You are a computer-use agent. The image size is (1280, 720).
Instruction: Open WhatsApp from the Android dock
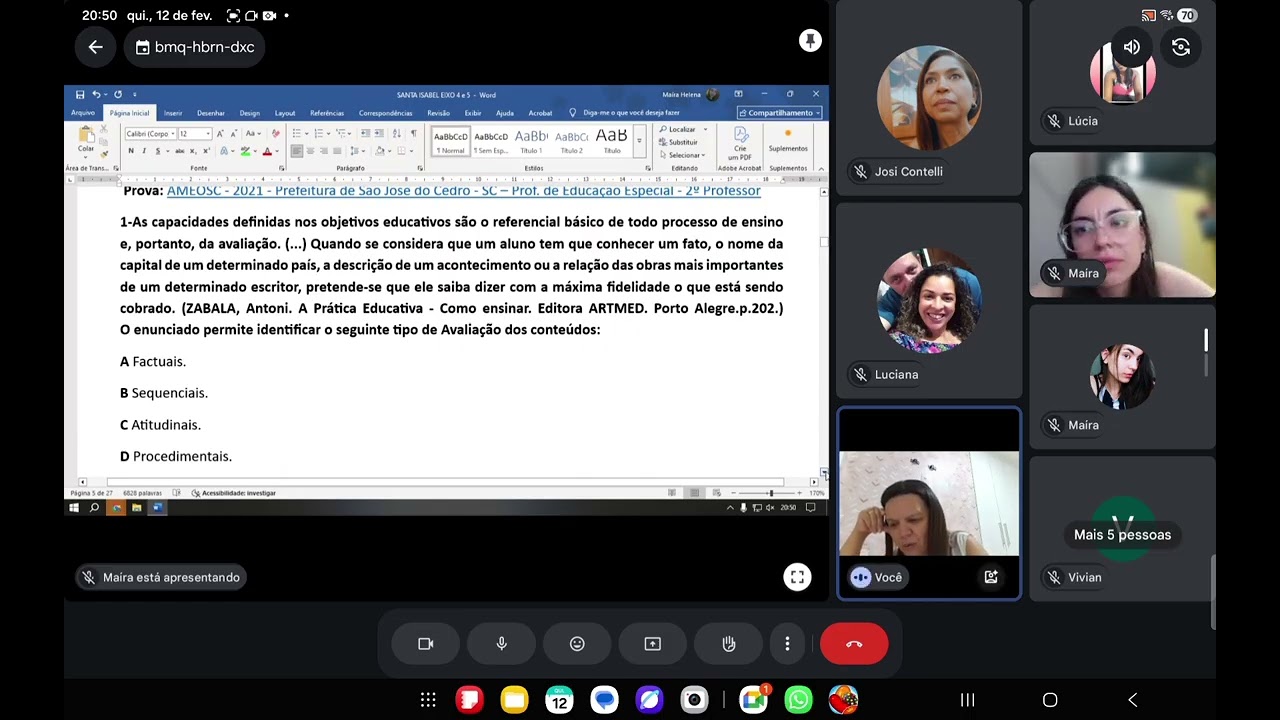(x=798, y=700)
